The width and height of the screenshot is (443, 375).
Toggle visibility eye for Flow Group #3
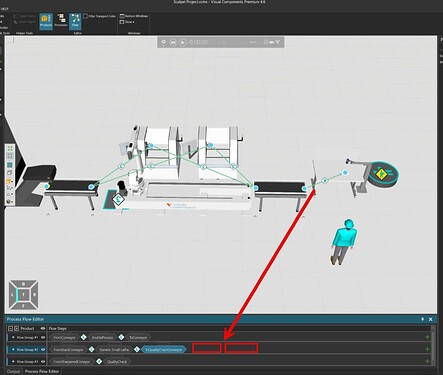coord(43,361)
